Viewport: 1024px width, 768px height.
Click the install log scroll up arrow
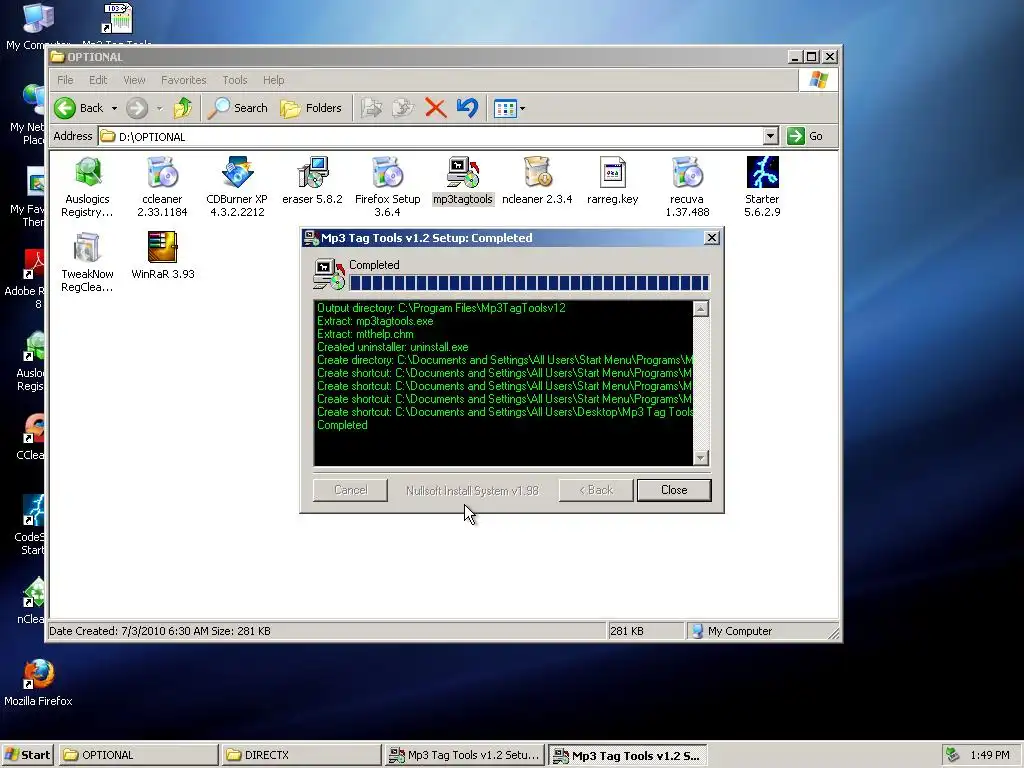701,309
